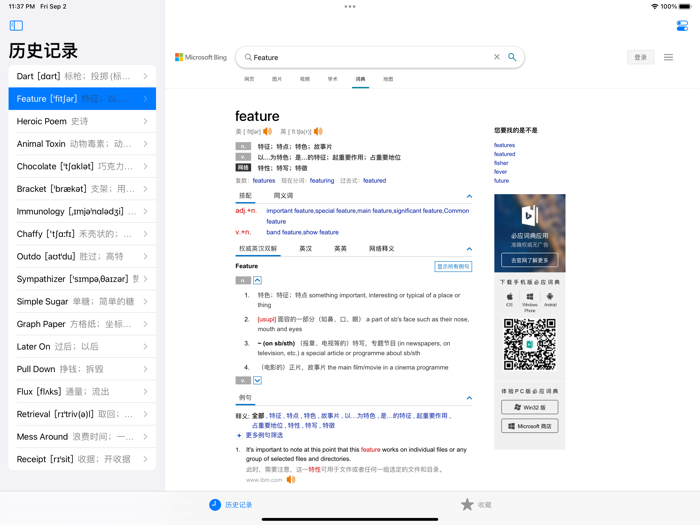Image resolution: width=700 pixels, height=525 pixels.
Task: Open the hamburger menu icon
Action: pos(668,57)
